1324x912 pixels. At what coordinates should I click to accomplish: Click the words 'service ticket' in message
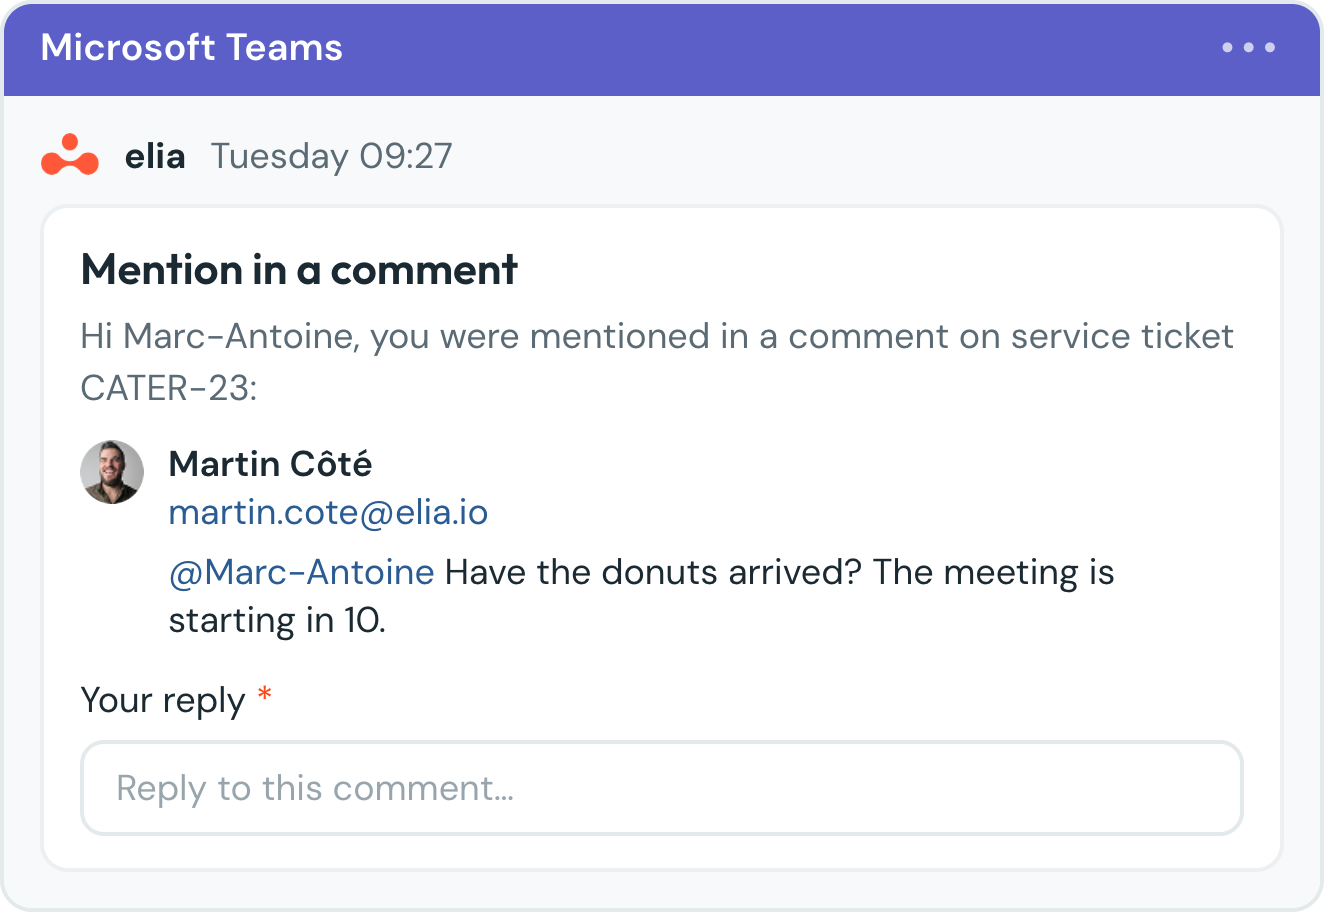click(1122, 337)
